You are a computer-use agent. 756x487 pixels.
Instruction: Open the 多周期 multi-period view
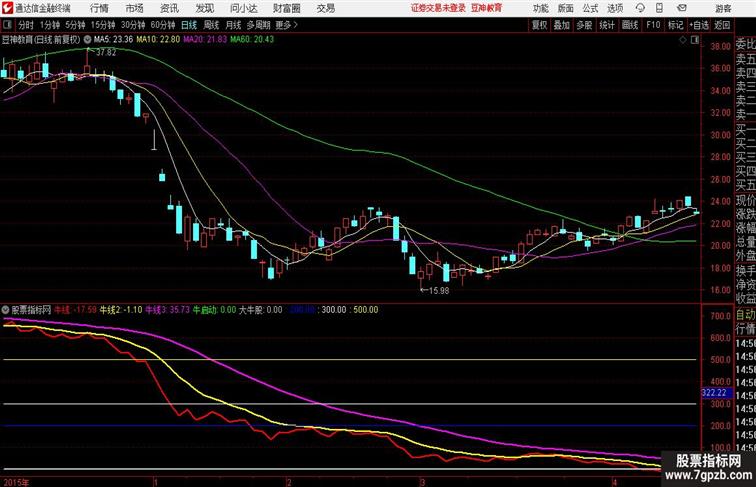[x=258, y=25]
